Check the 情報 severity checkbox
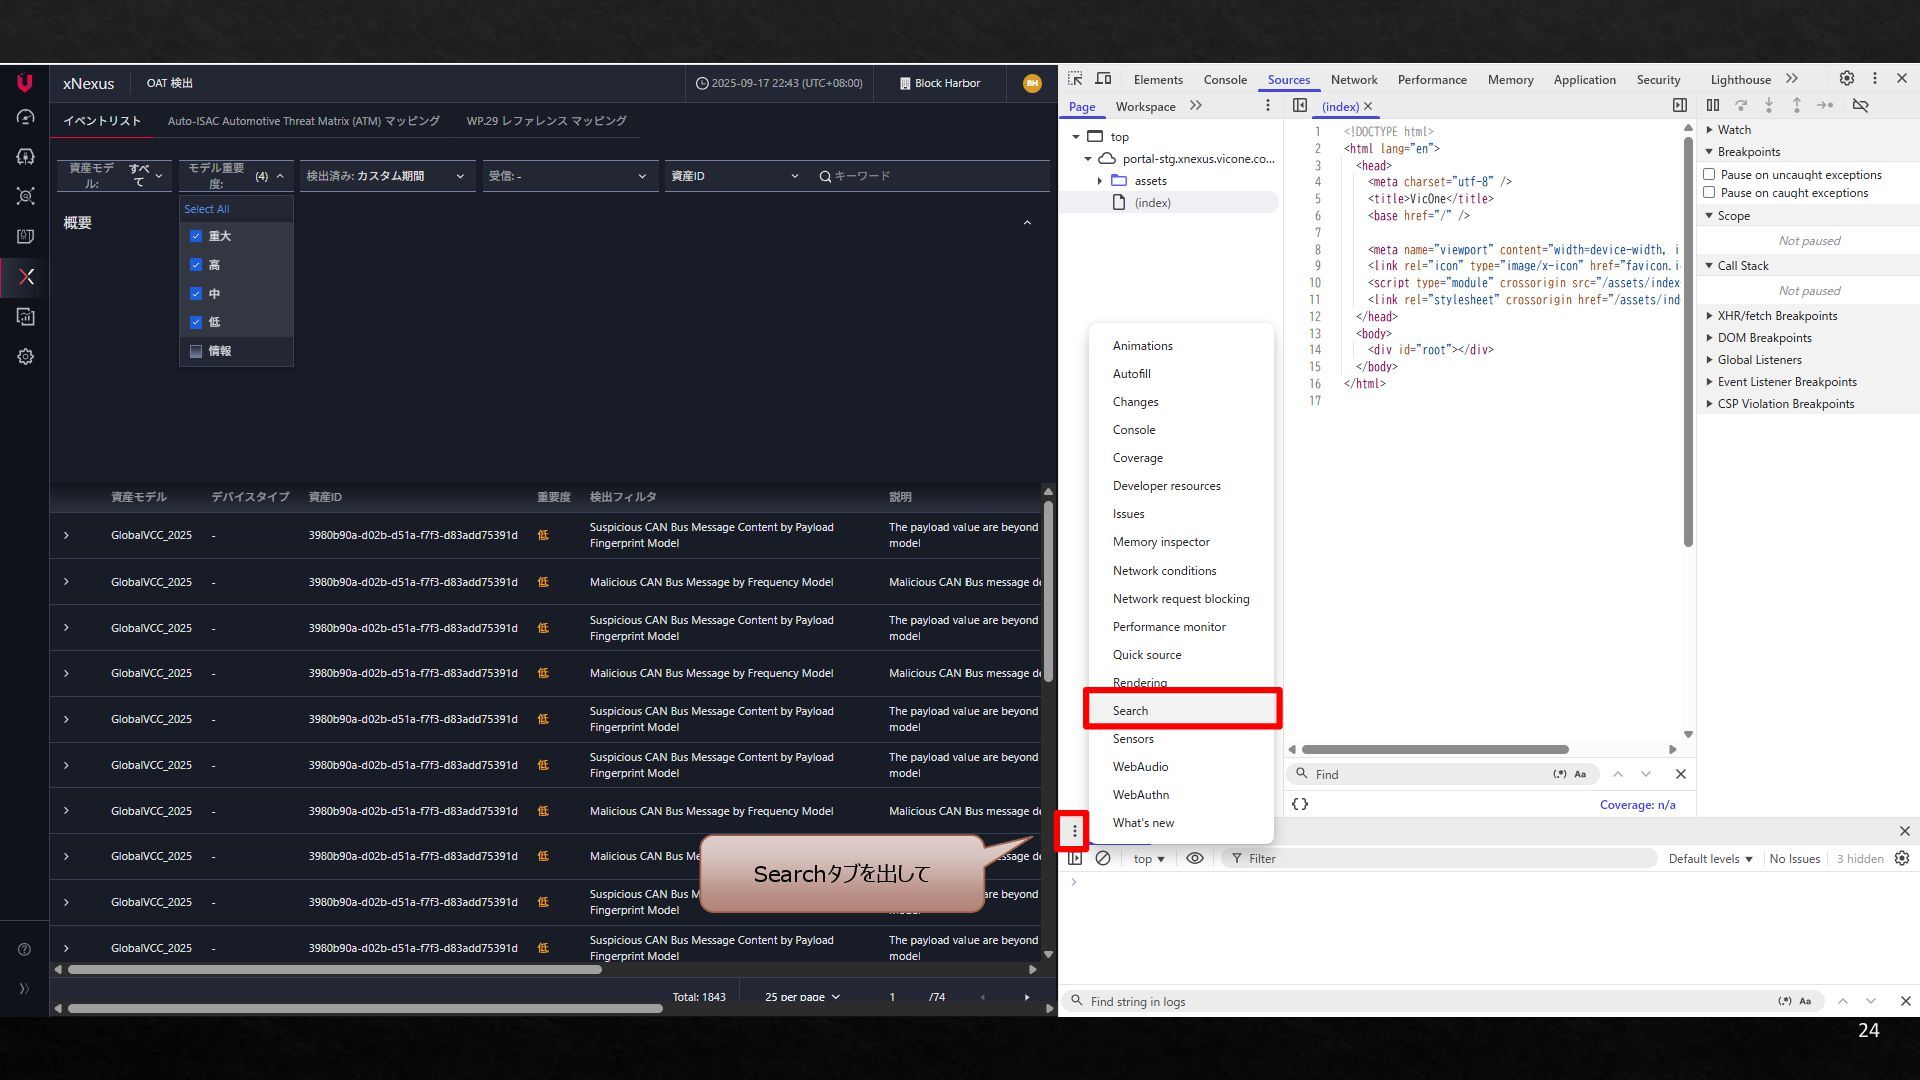This screenshot has height=1080, width=1920. click(196, 351)
